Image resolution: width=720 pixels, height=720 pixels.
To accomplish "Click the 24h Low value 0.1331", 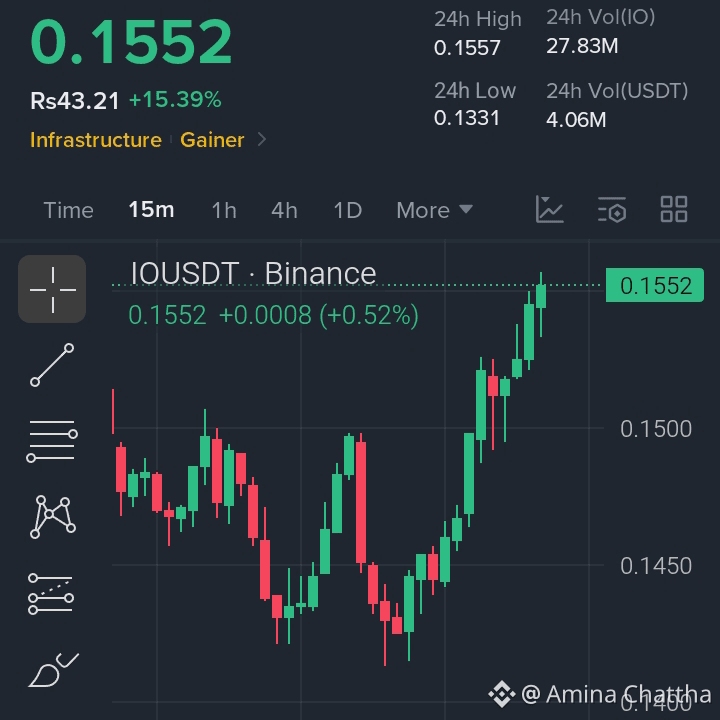I will 467,118.
